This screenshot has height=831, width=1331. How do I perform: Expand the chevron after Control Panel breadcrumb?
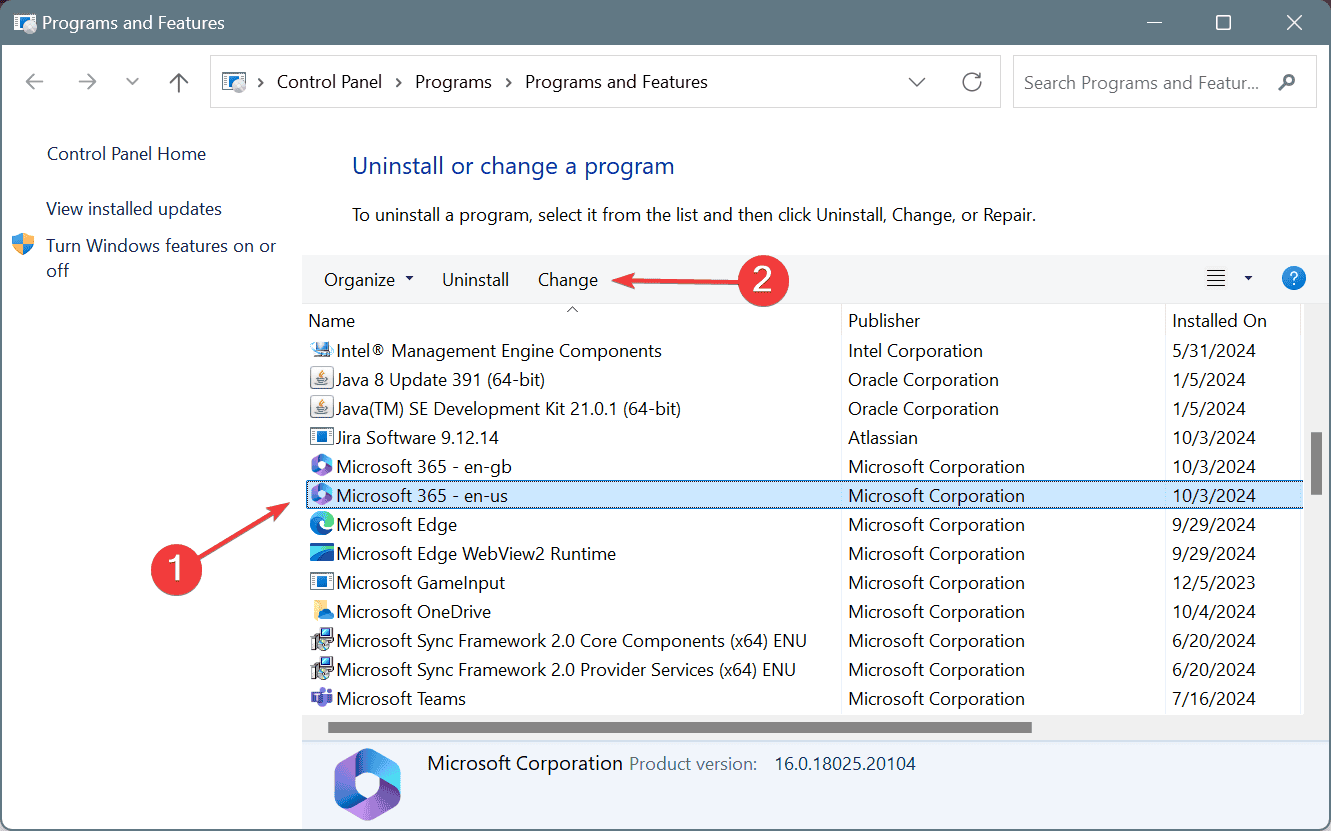399,82
